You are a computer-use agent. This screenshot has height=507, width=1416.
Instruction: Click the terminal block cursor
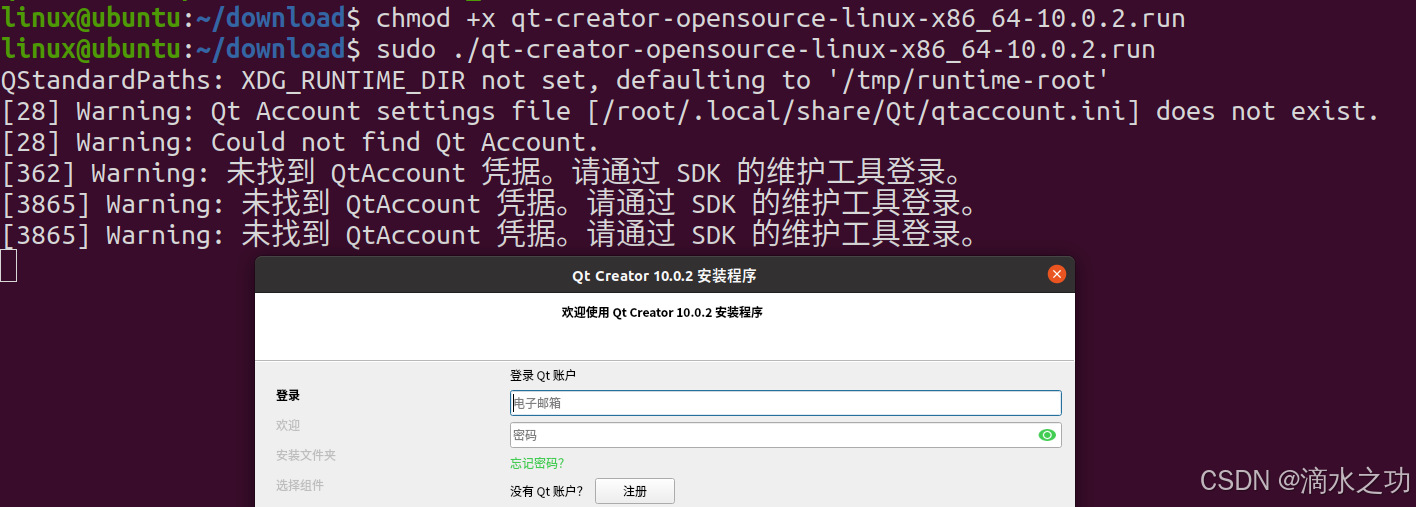(x=9, y=266)
